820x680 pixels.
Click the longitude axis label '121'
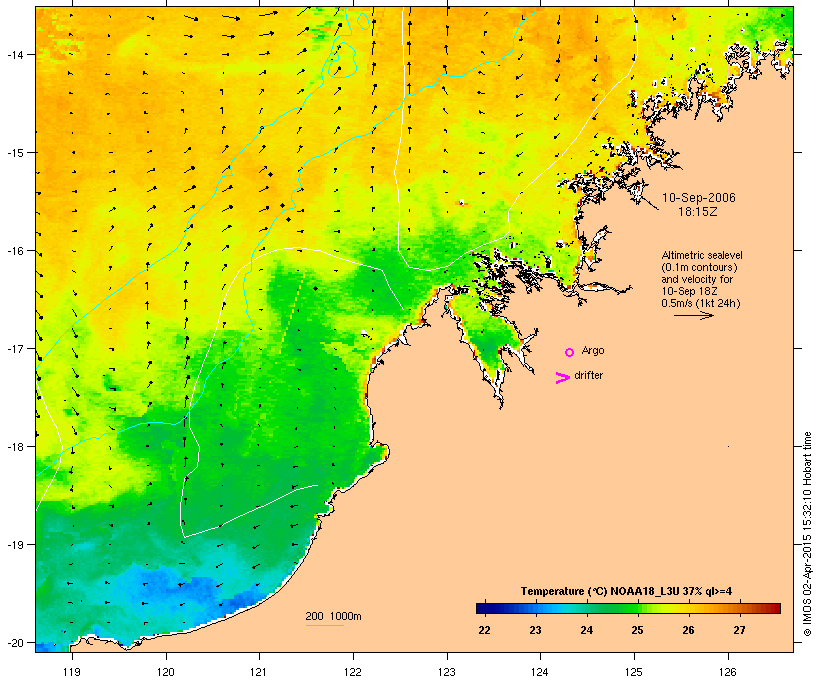pos(259,672)
